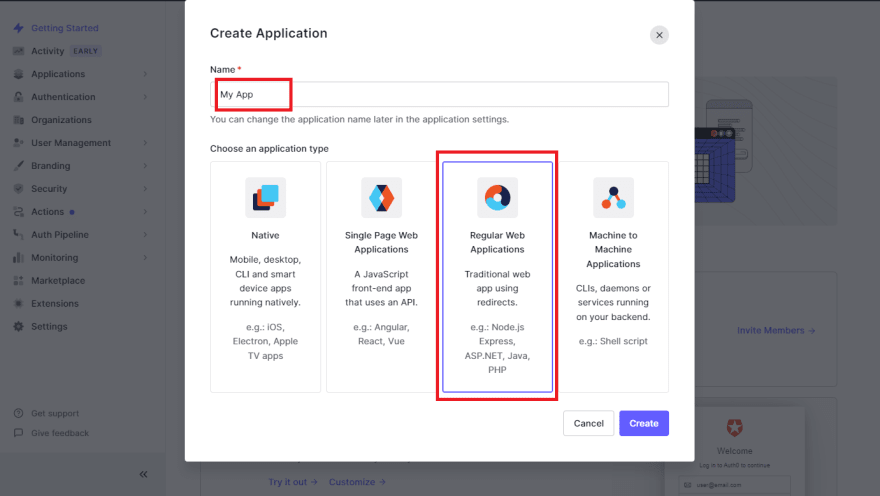Collapse the sidebar with the double-chevron icon
The width and height of the screenshot is (880, 496).
click(143, 474)
